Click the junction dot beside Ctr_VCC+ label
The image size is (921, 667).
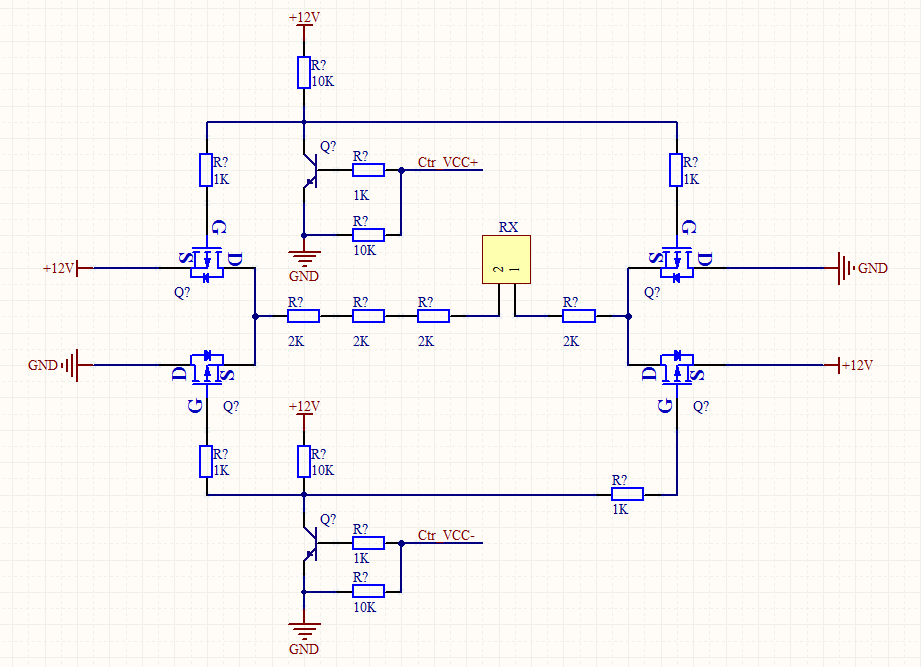401,170
